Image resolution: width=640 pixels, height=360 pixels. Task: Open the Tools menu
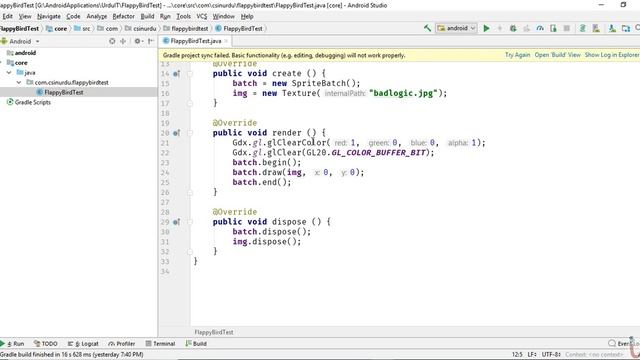(x=183, y=16)
